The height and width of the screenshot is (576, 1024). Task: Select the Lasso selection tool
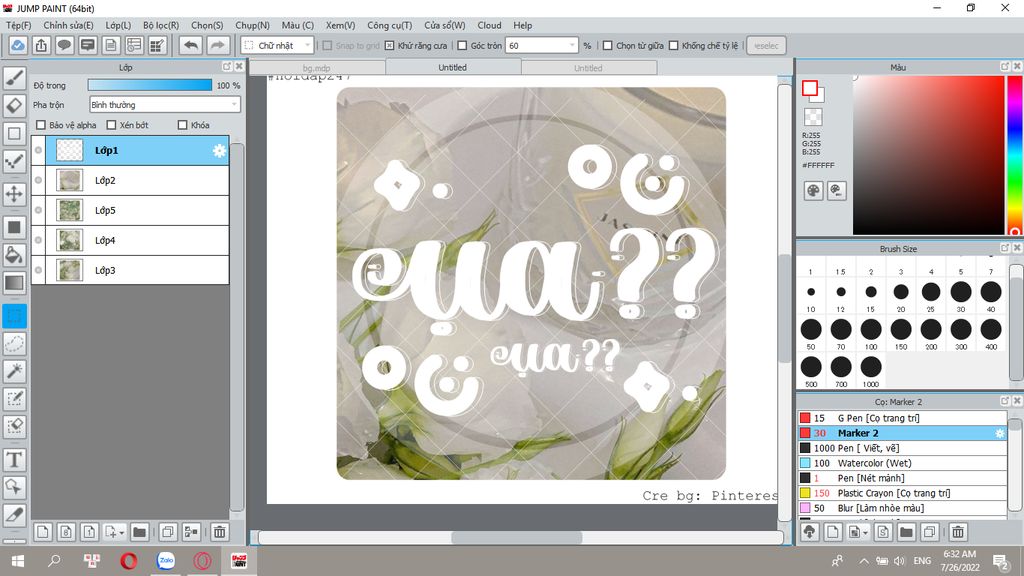[x=14, y=344]
